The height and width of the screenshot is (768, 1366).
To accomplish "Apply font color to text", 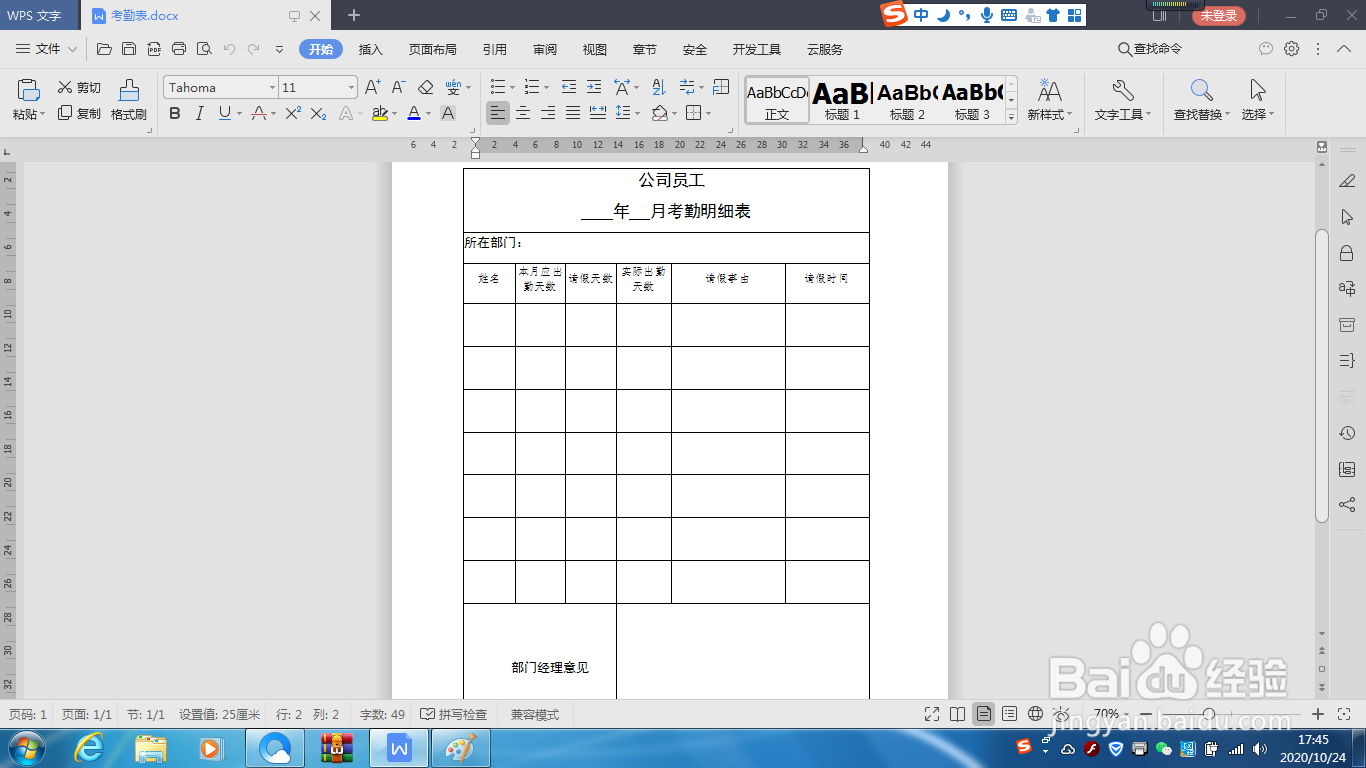I will pos(413,113).
